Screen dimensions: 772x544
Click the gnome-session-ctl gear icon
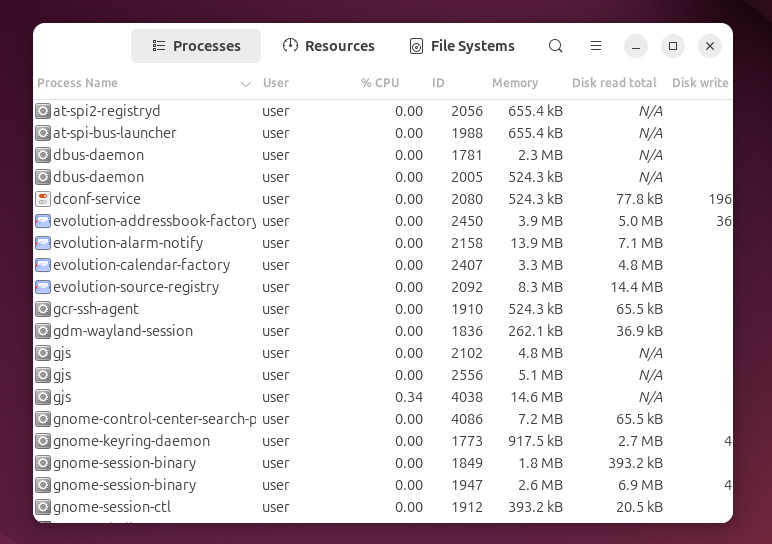(x=43, y=507)
